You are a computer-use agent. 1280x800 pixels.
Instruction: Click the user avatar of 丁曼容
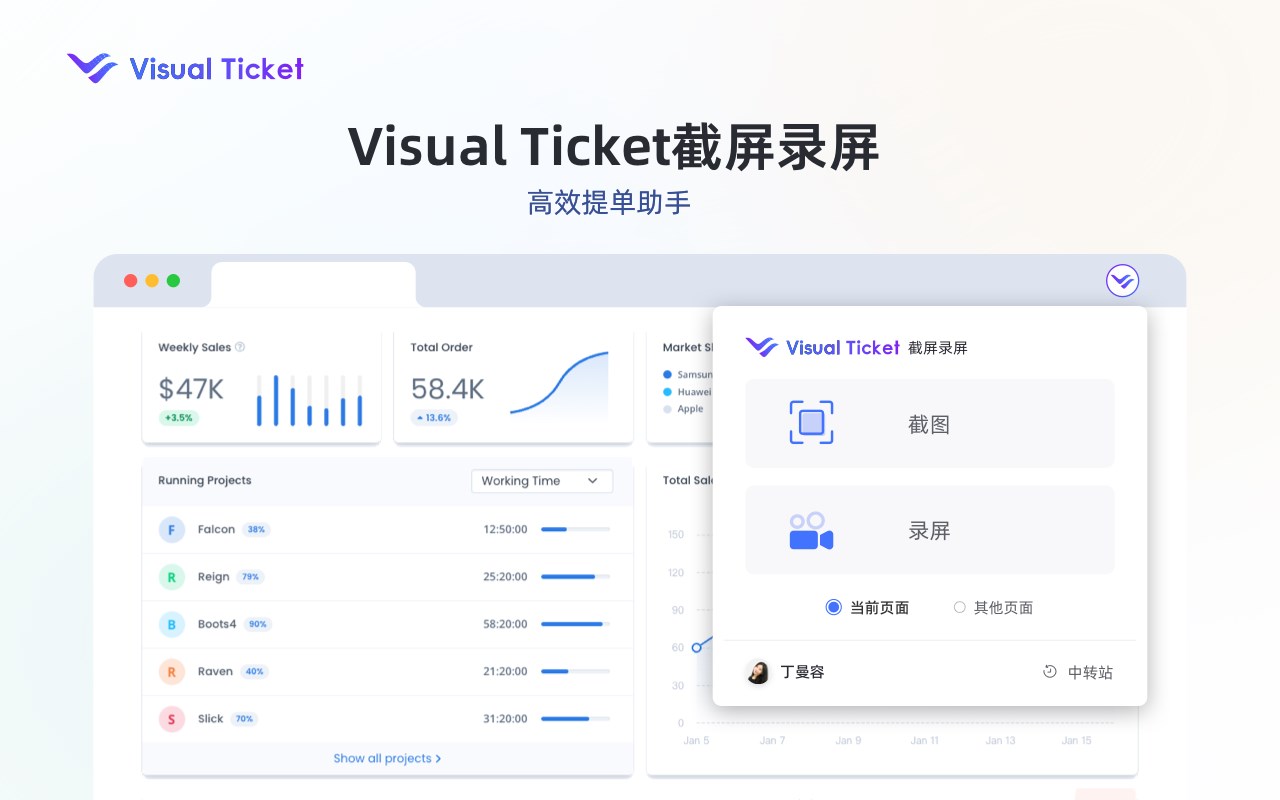tap(758, 672)
